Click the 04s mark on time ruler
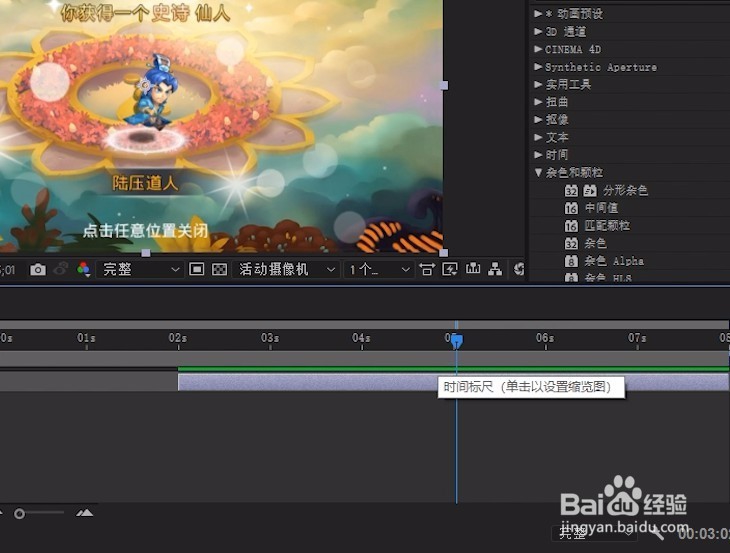Screen dimensions: 730x553 [x=361, y=338]
